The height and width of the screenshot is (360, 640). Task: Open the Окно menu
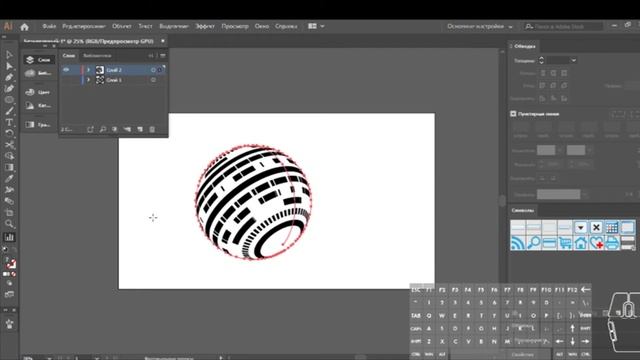(262, 26)
